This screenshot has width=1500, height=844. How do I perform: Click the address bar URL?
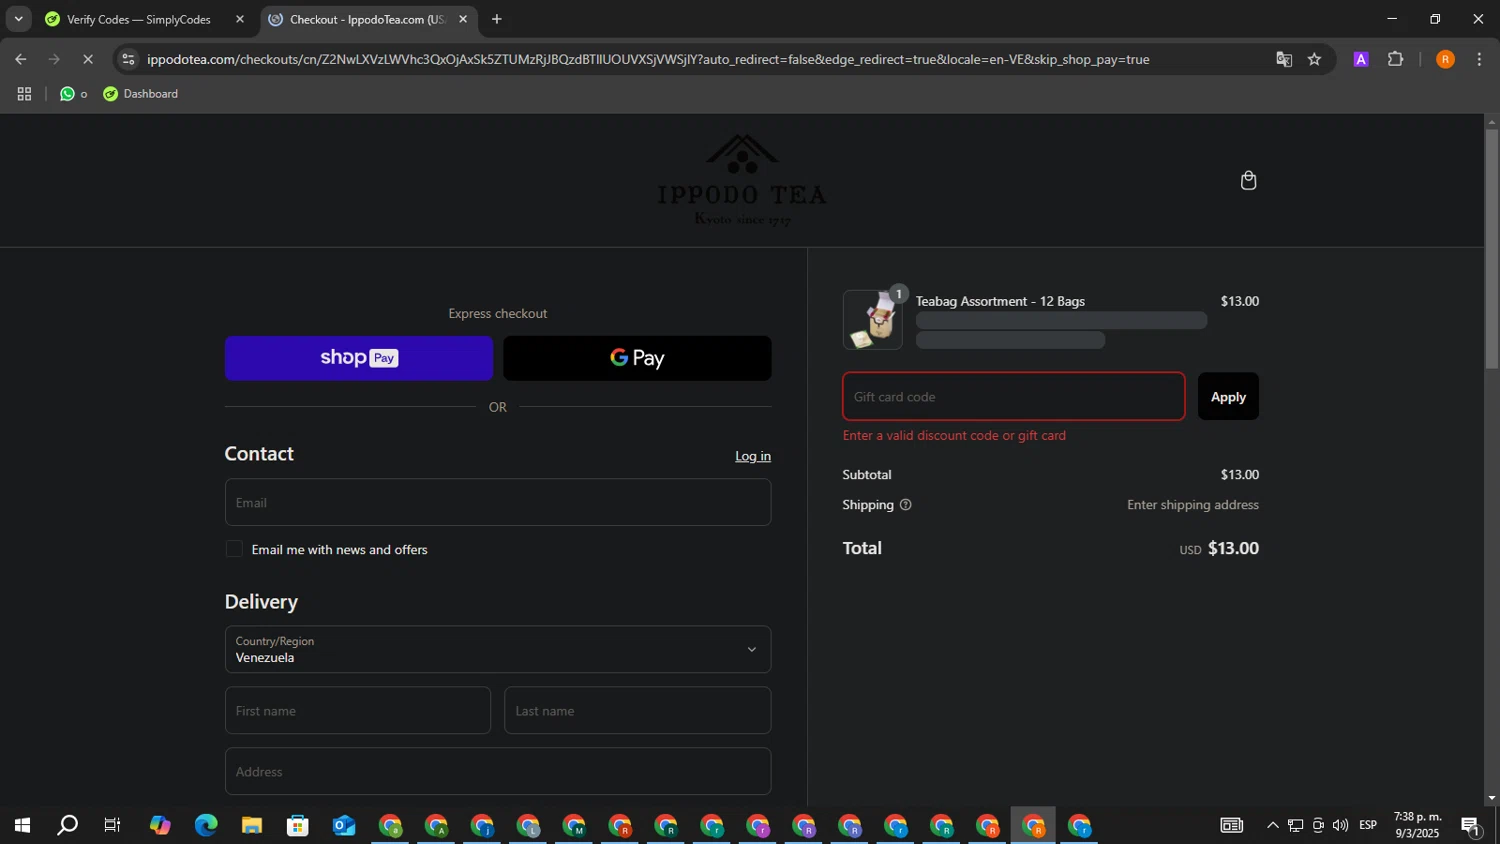(x=648, y=59)
